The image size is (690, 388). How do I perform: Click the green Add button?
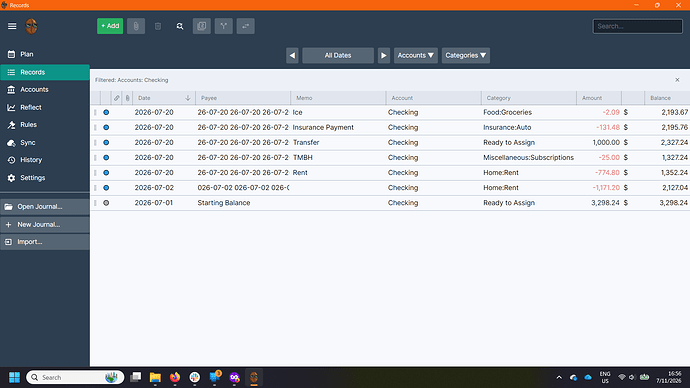tap(110, 26)
